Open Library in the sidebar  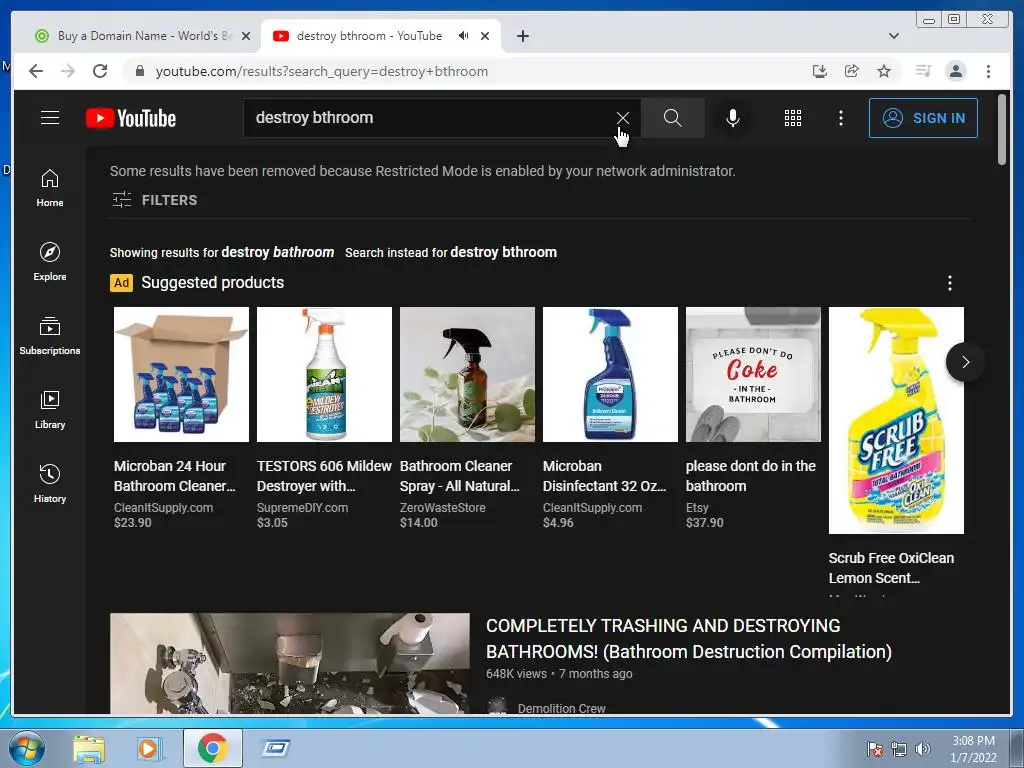point(50,409)
